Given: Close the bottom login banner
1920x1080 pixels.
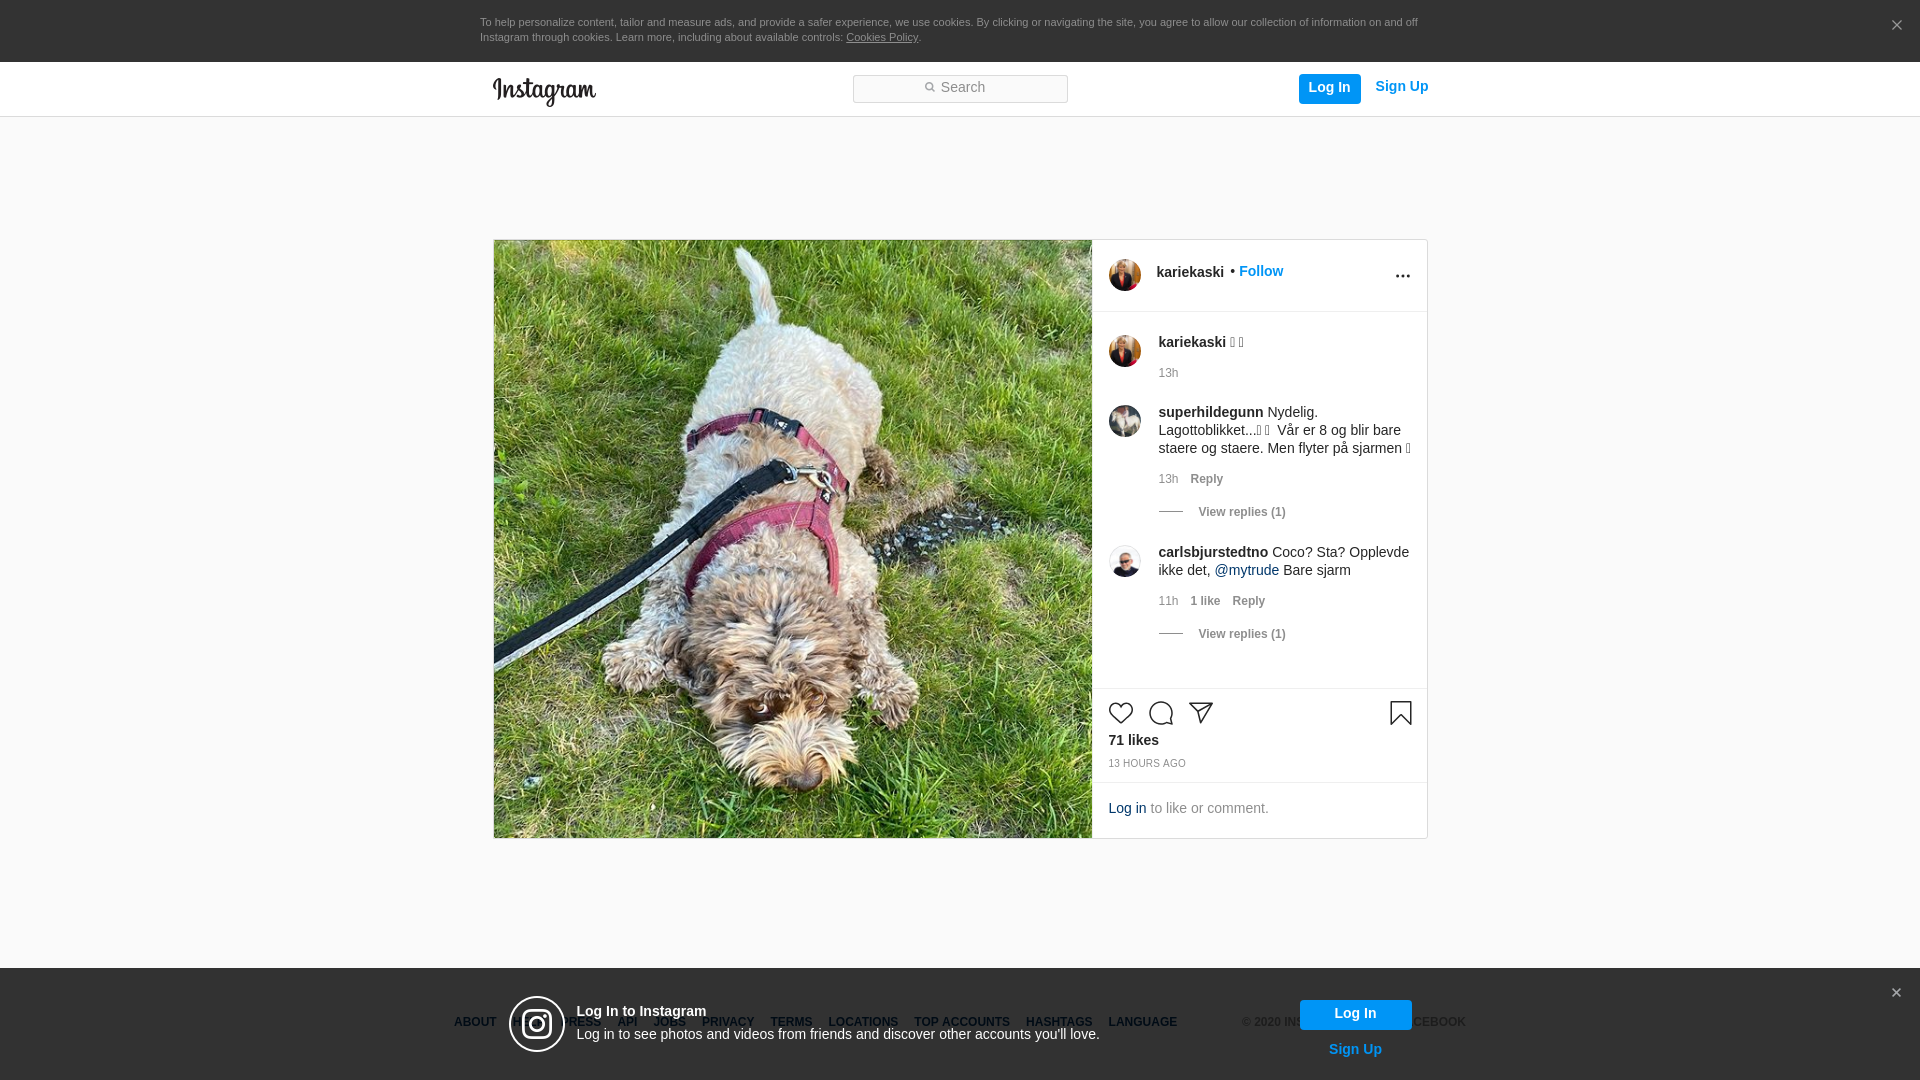Looking at the screenshot, I should tap(1895, 993).
